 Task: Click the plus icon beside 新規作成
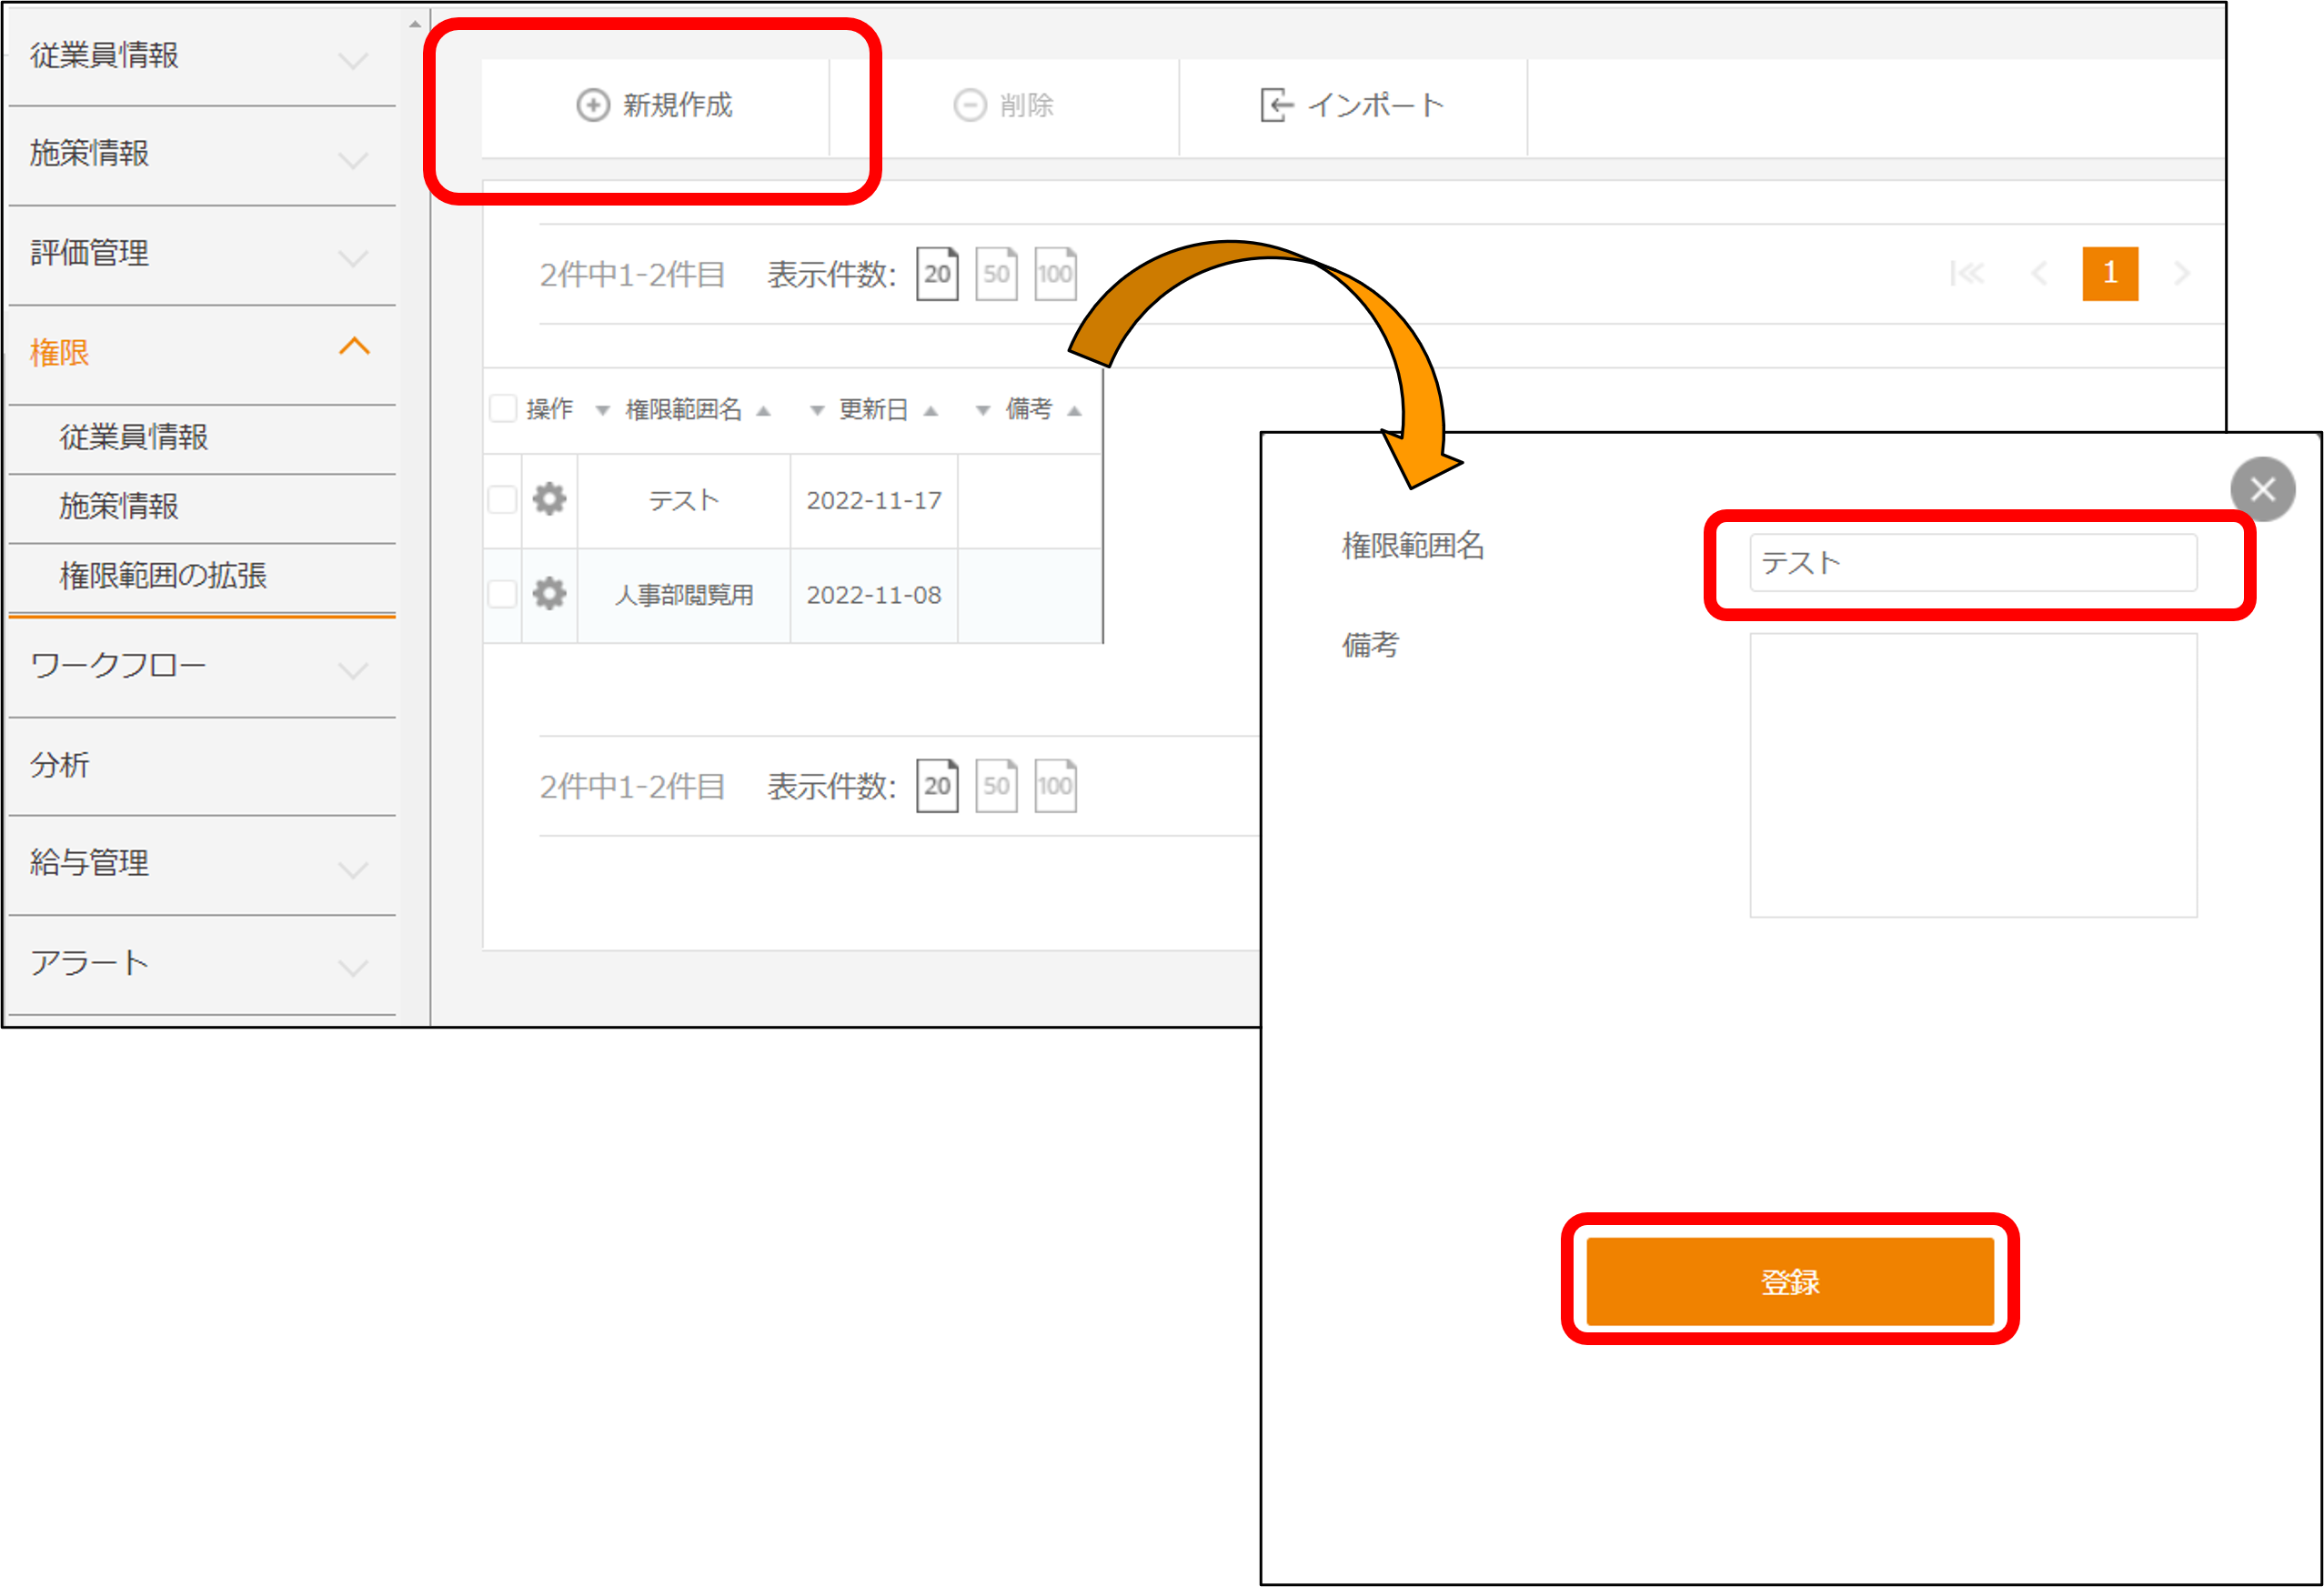click(x=593, y=105)
